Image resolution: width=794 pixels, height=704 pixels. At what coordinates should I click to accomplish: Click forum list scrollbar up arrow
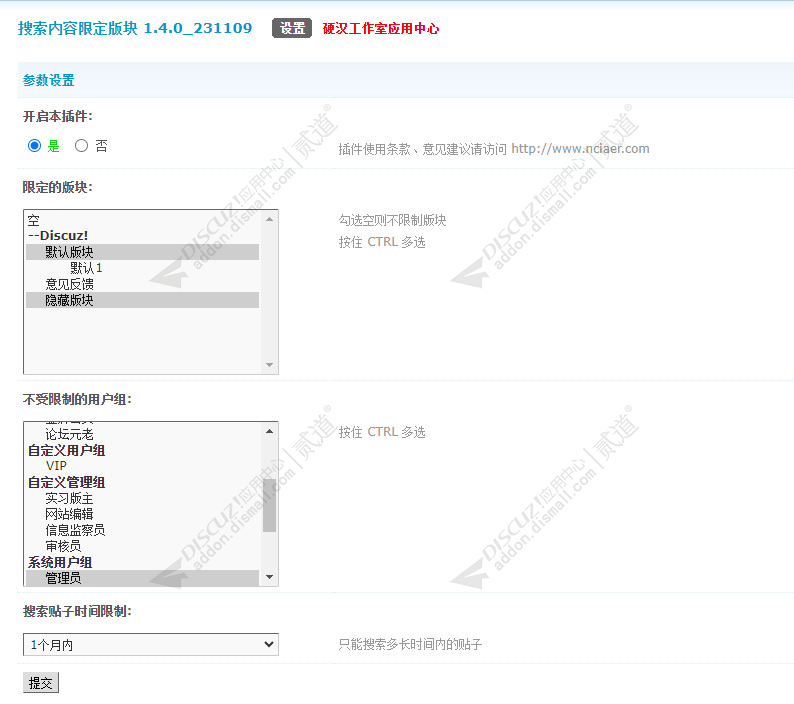(269, 219)
